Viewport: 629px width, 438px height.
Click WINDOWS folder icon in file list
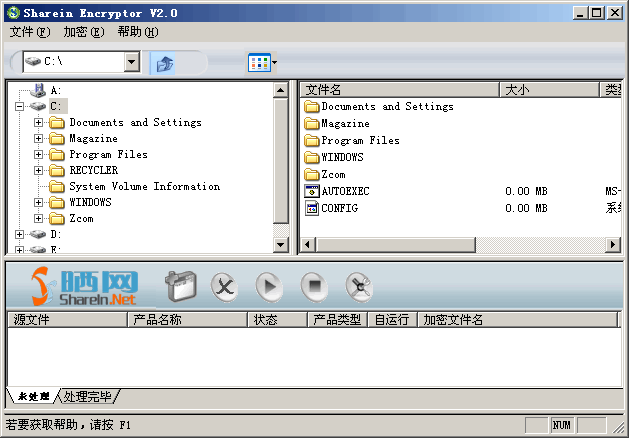point(312,157)
